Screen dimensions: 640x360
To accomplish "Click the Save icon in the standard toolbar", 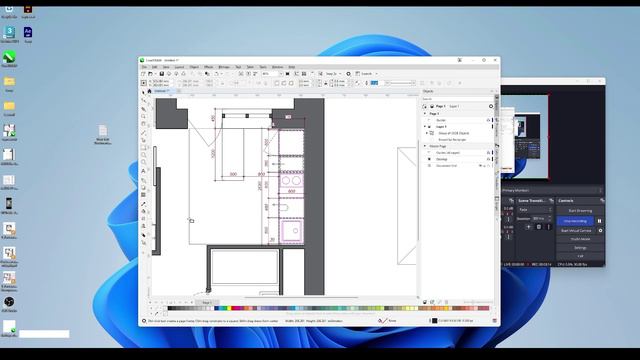I will click(162, 74).
